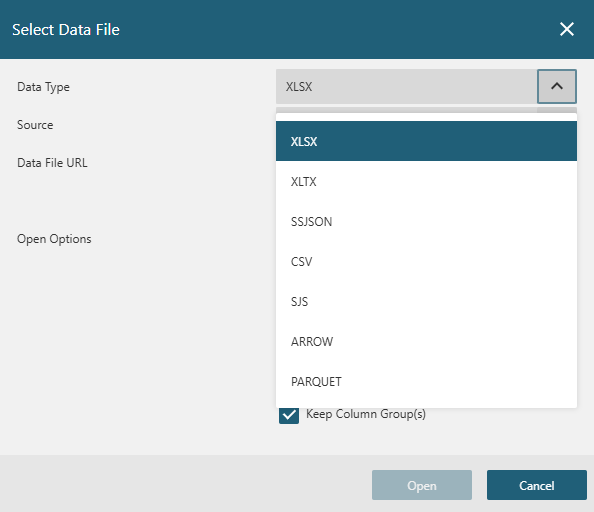Image resolution: width=594 pixels, height=512 pixels.
Task: Choose XLTX in the data type list
Action: point(426,181)
